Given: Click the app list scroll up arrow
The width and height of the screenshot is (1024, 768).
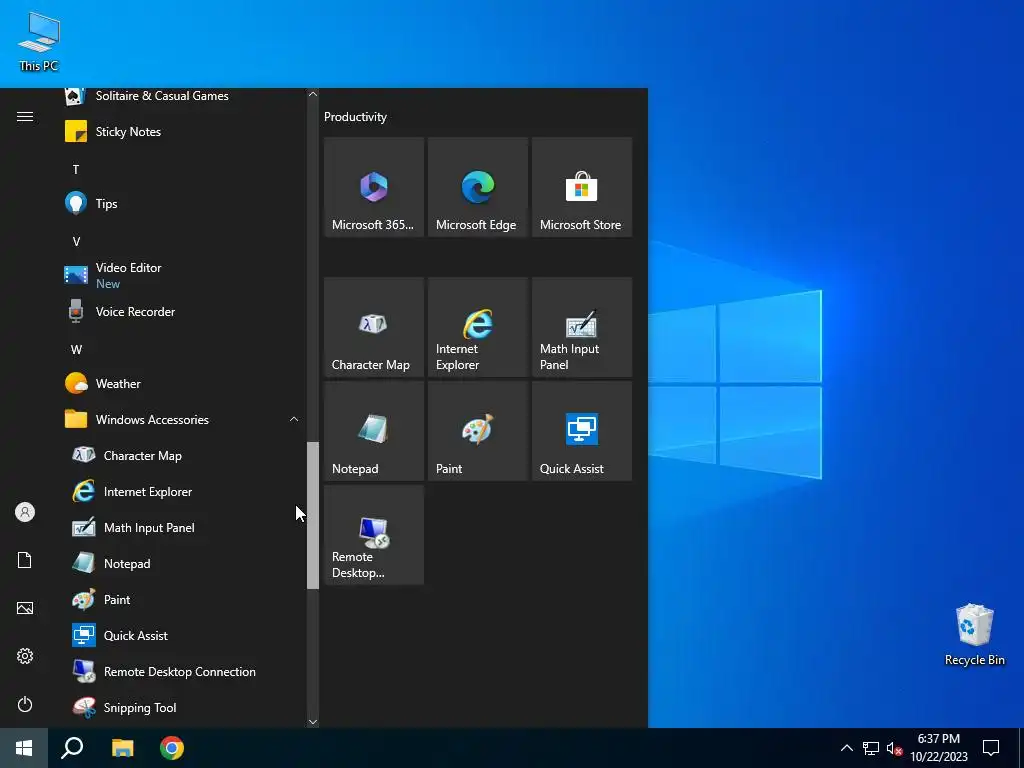Looking at the screenshot, I should pos(313,95).
